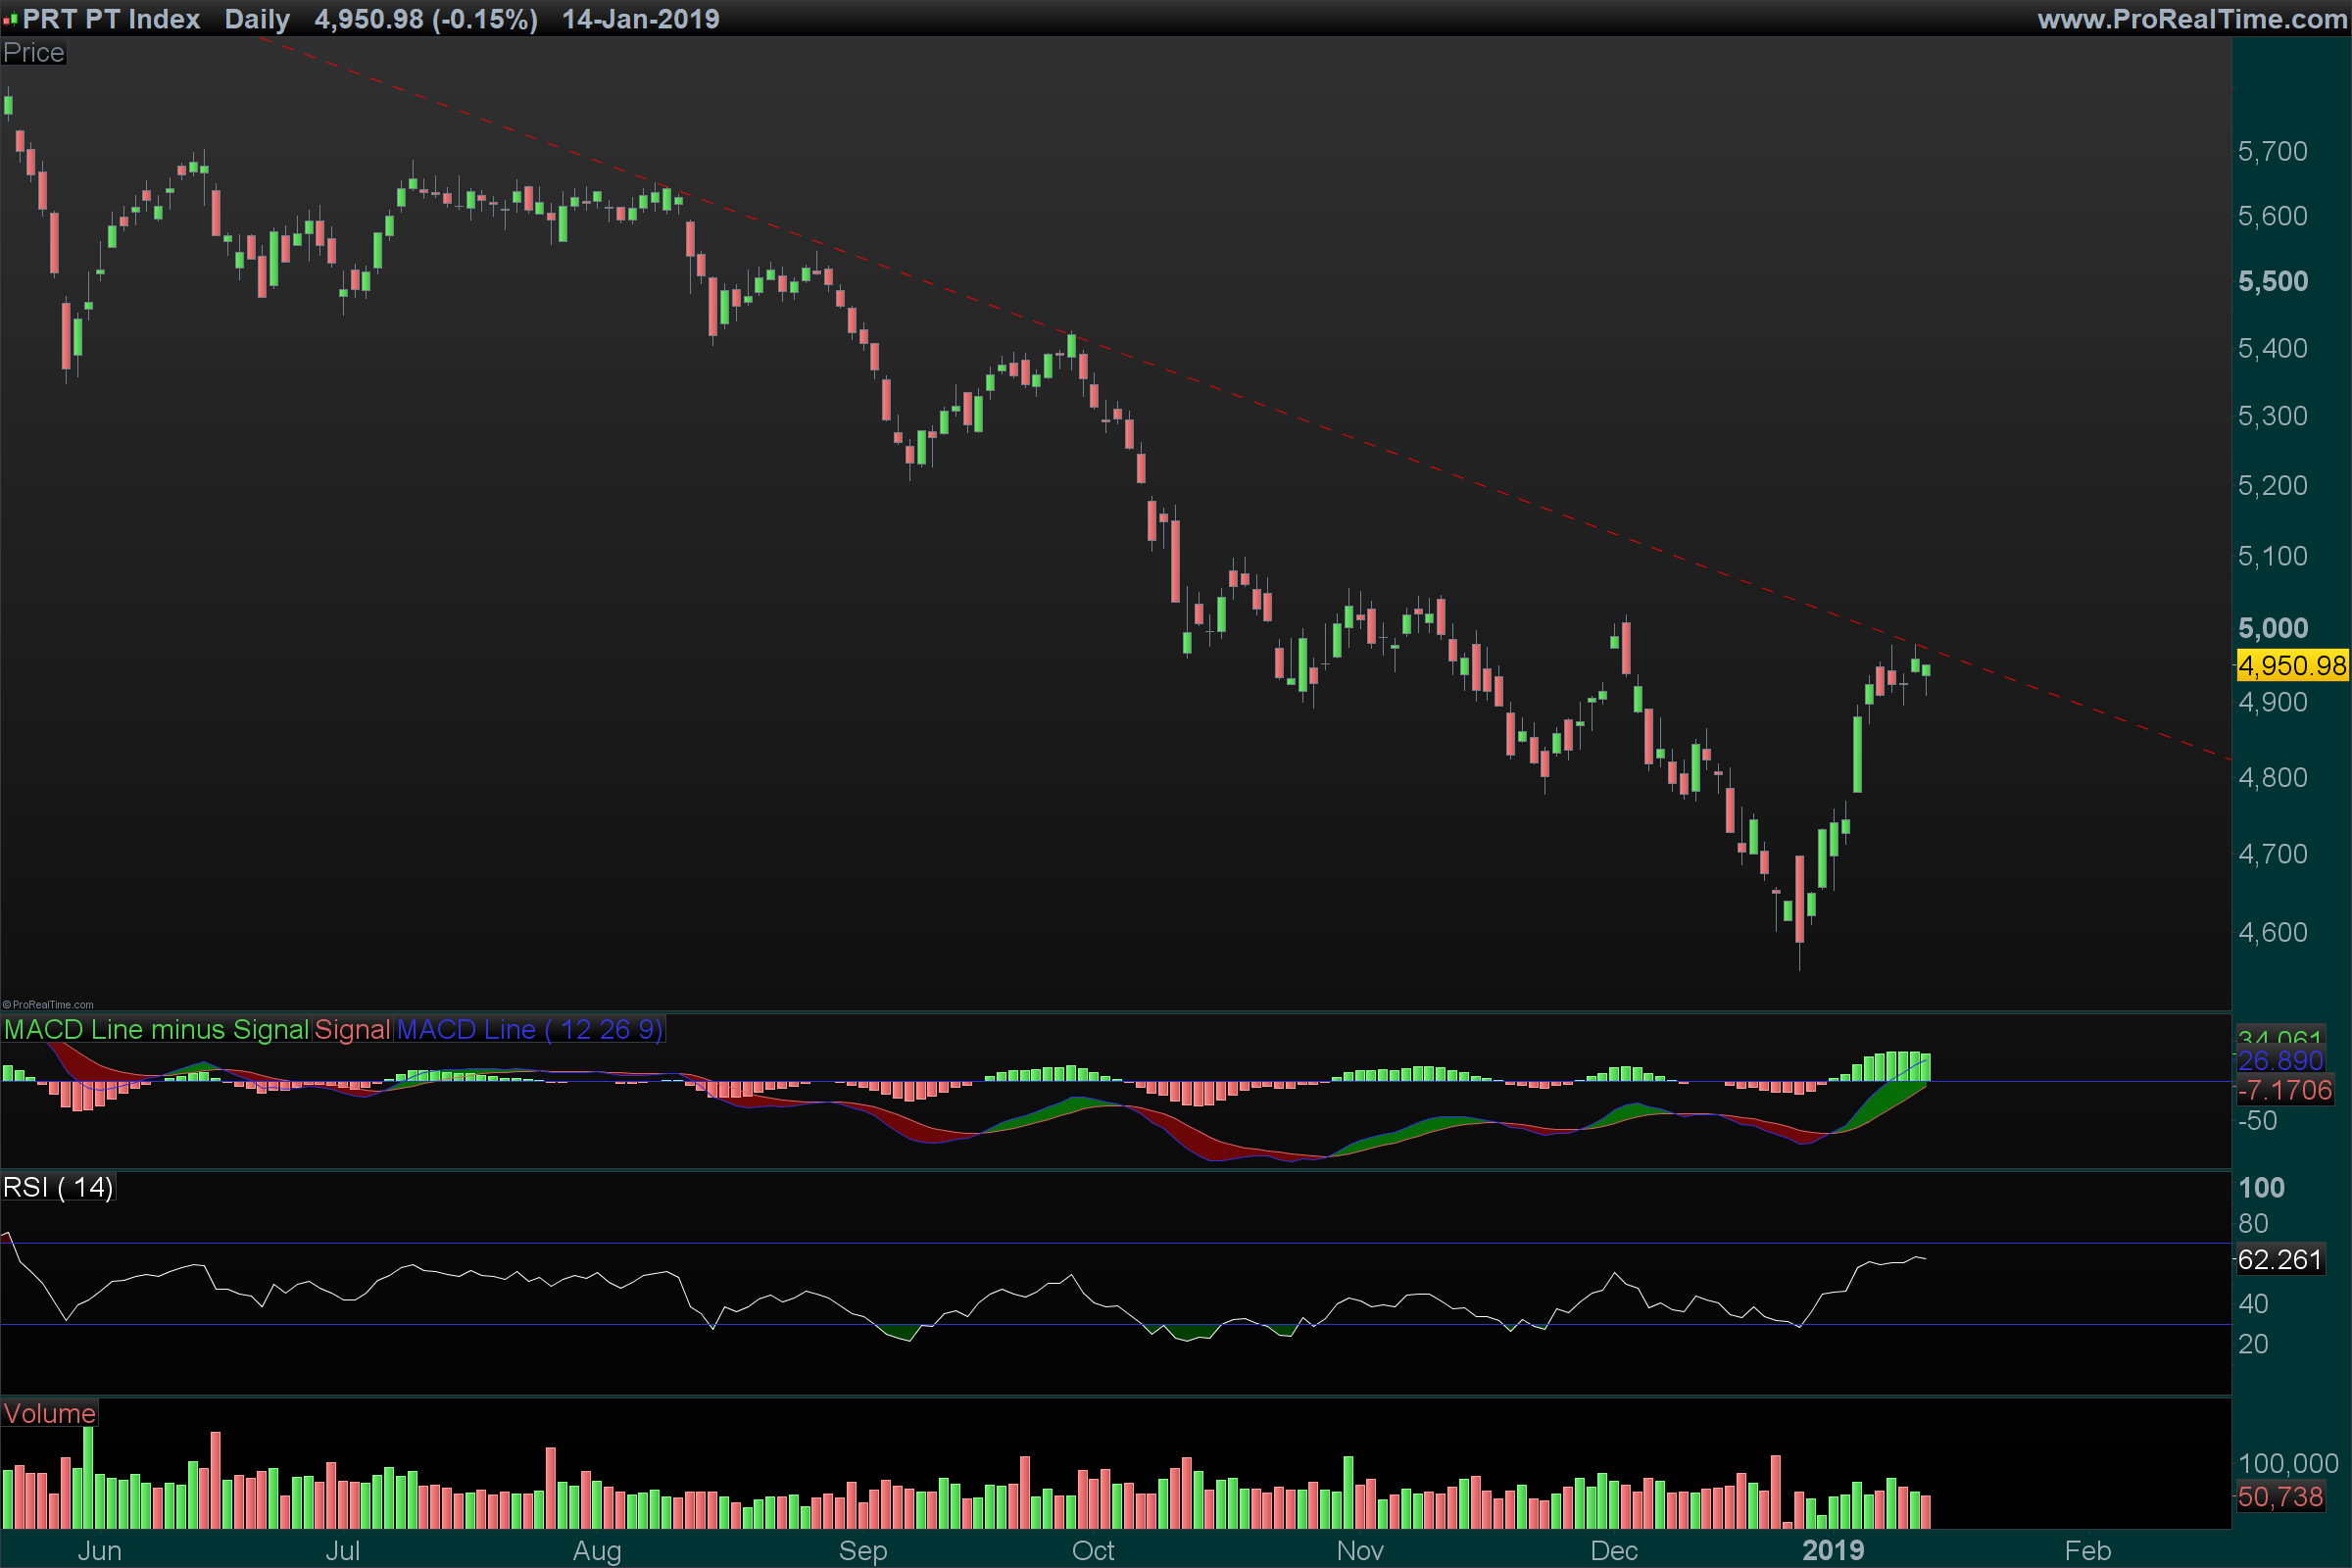
Task: Click the blue MACD Line (12 26 9) label
Action: (529, 1029)
